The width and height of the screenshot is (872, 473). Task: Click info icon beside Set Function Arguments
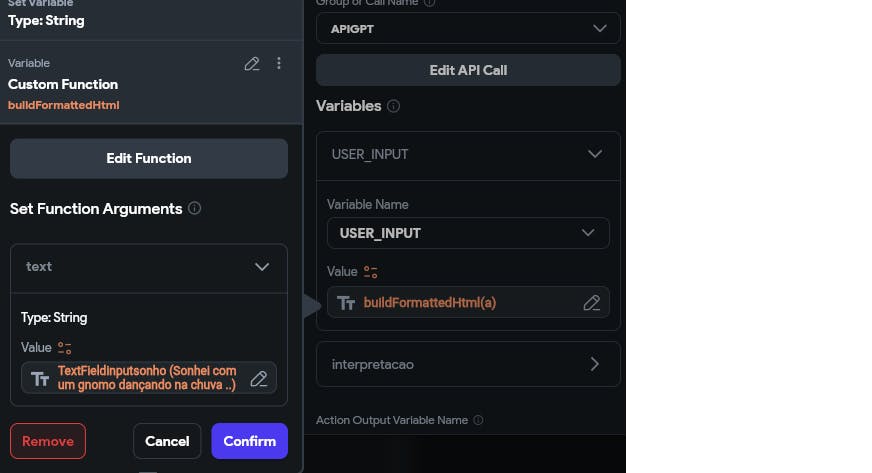tap(195, 209)
